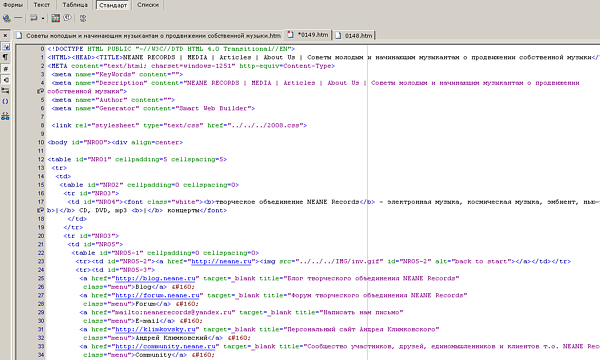
Task: Click the line break insert icon
Action: tap(34, 18)
